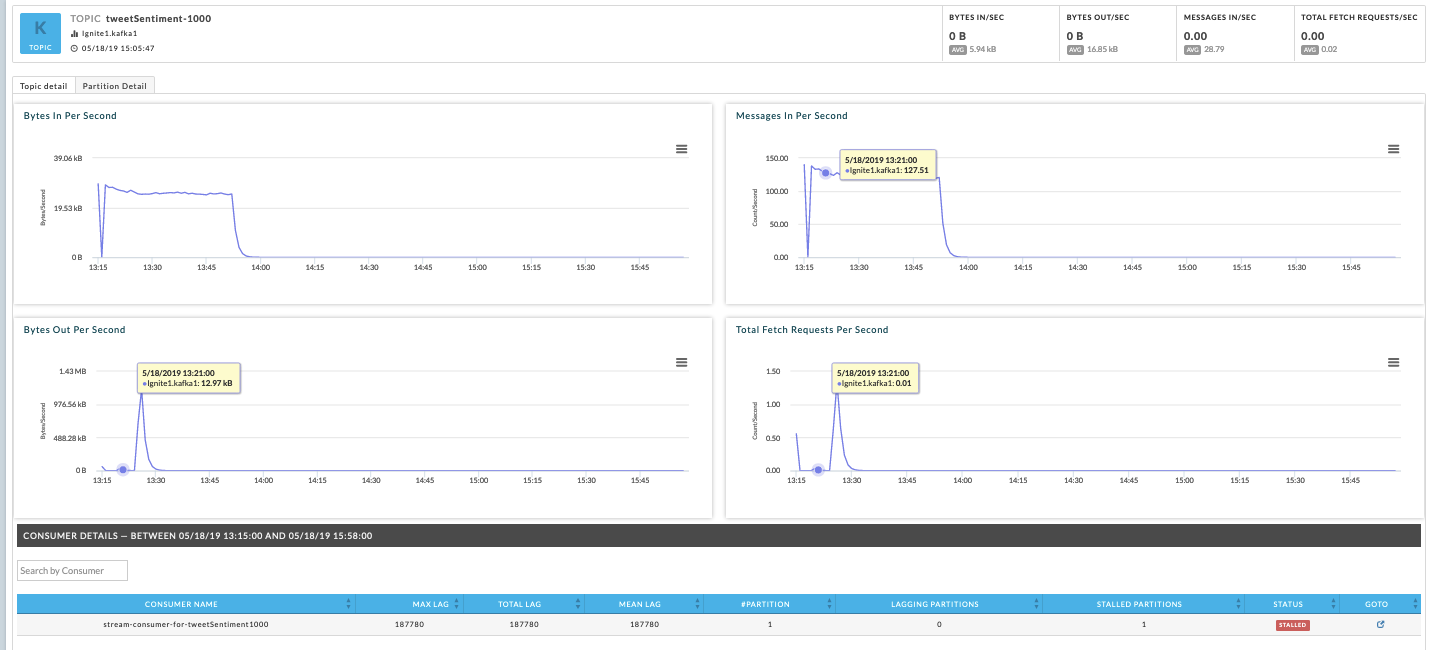This screenshot has width=1429, height=650.
Task: Click the clock icon beside the timestamp
Action: pos(74,48)
